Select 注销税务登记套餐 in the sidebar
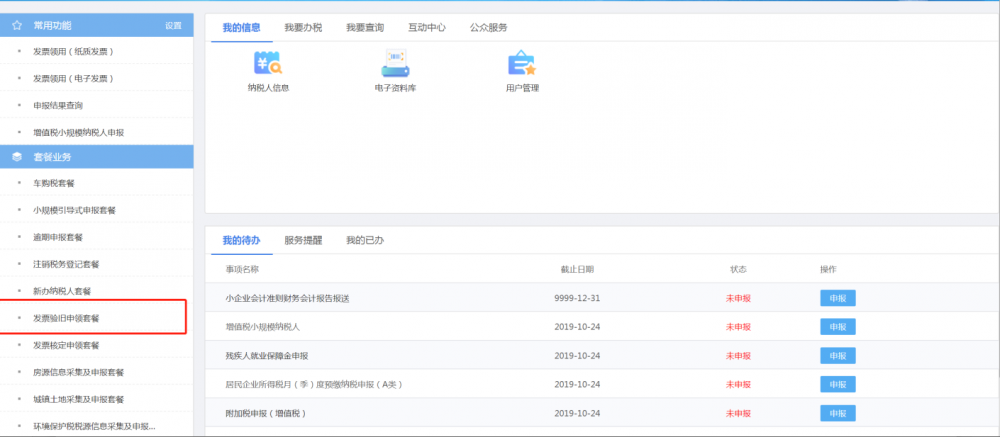 [x=66, y=264]
